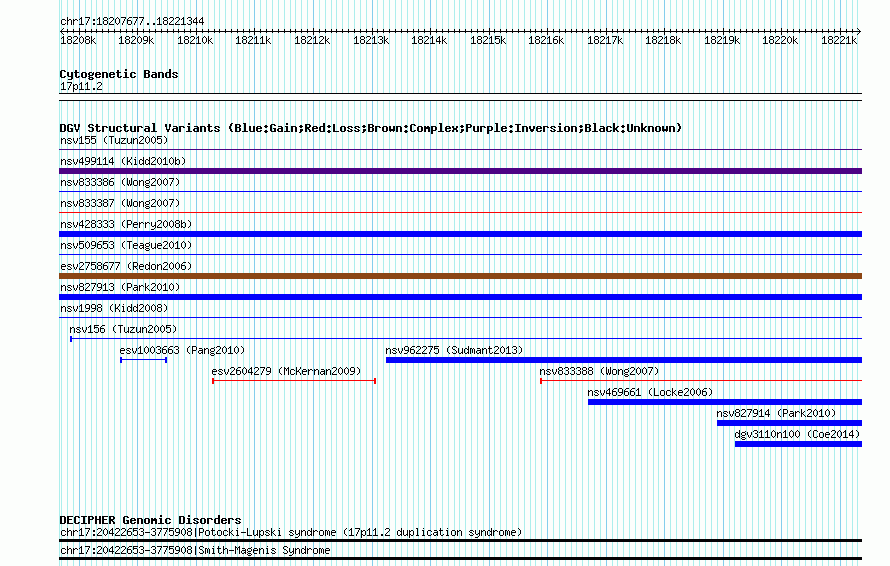The image size is (890, 566).
Task: Open variant nsv833387 (Wong2007)
Action: tap(120, 203)
